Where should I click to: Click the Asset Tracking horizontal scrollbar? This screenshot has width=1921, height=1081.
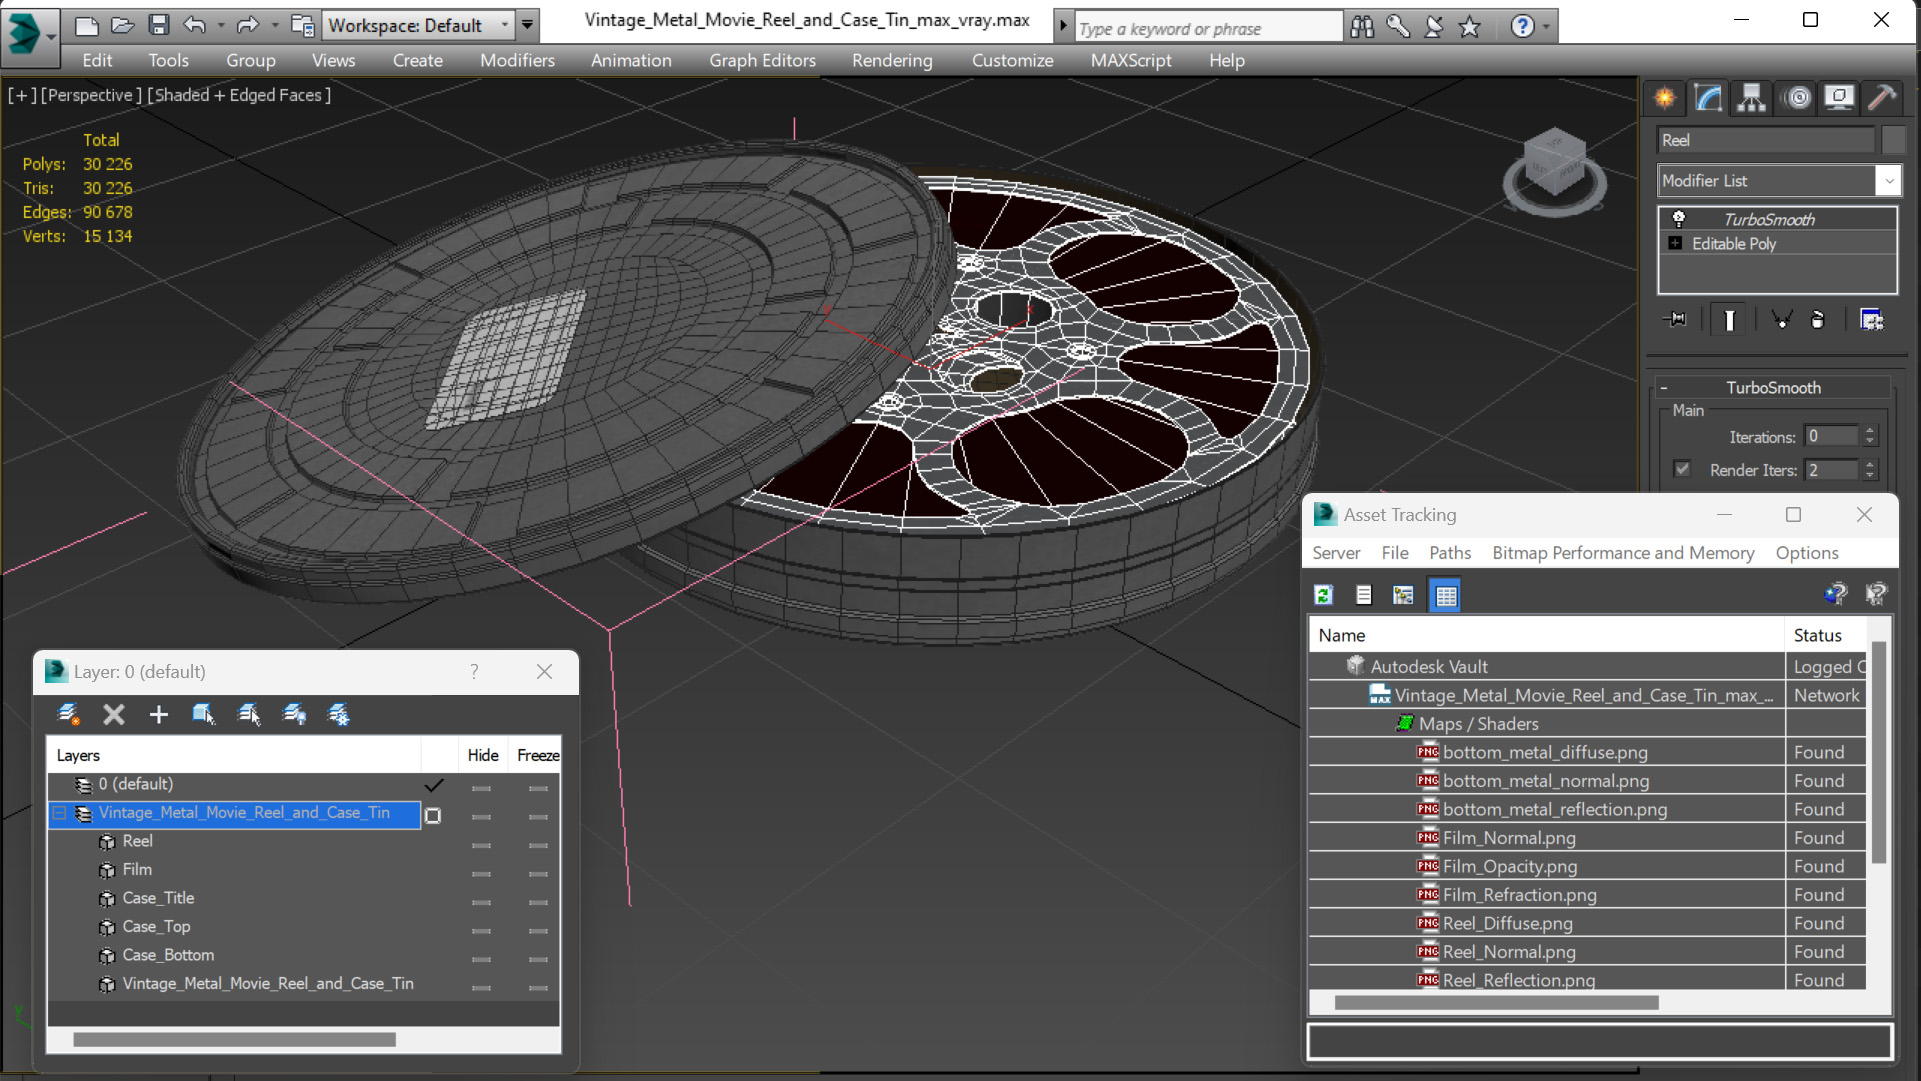pyautogui.click(x=1496, y=1002)
